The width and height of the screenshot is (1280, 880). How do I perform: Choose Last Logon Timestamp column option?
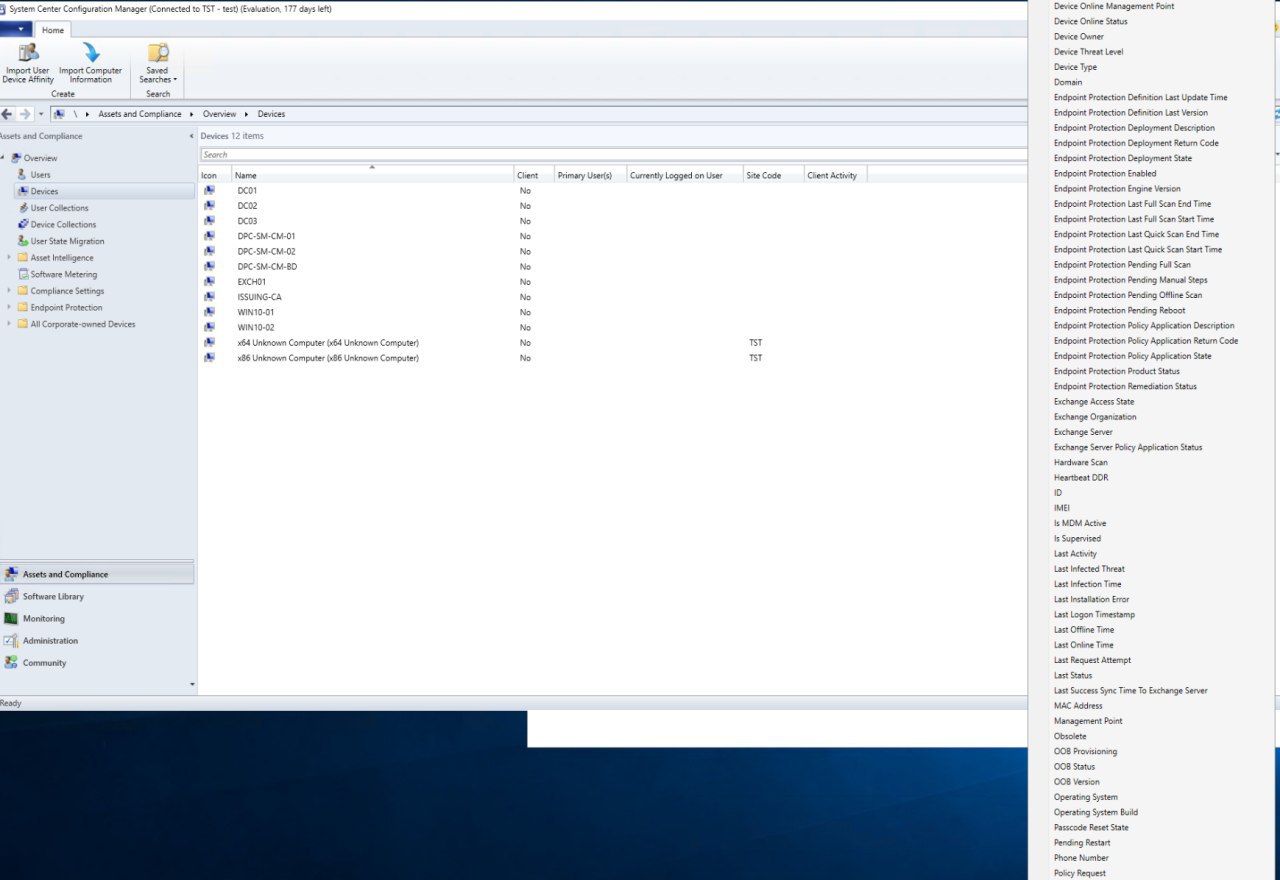[1094, 614]
